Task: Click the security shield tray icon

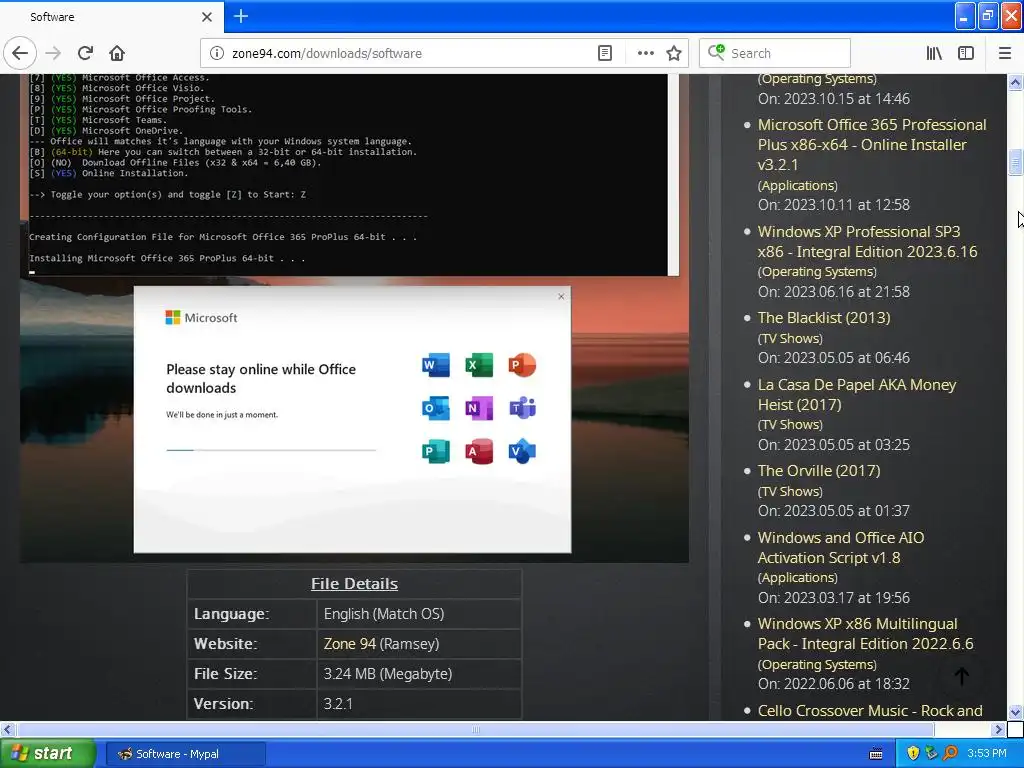Action: [x=913, y=754]
